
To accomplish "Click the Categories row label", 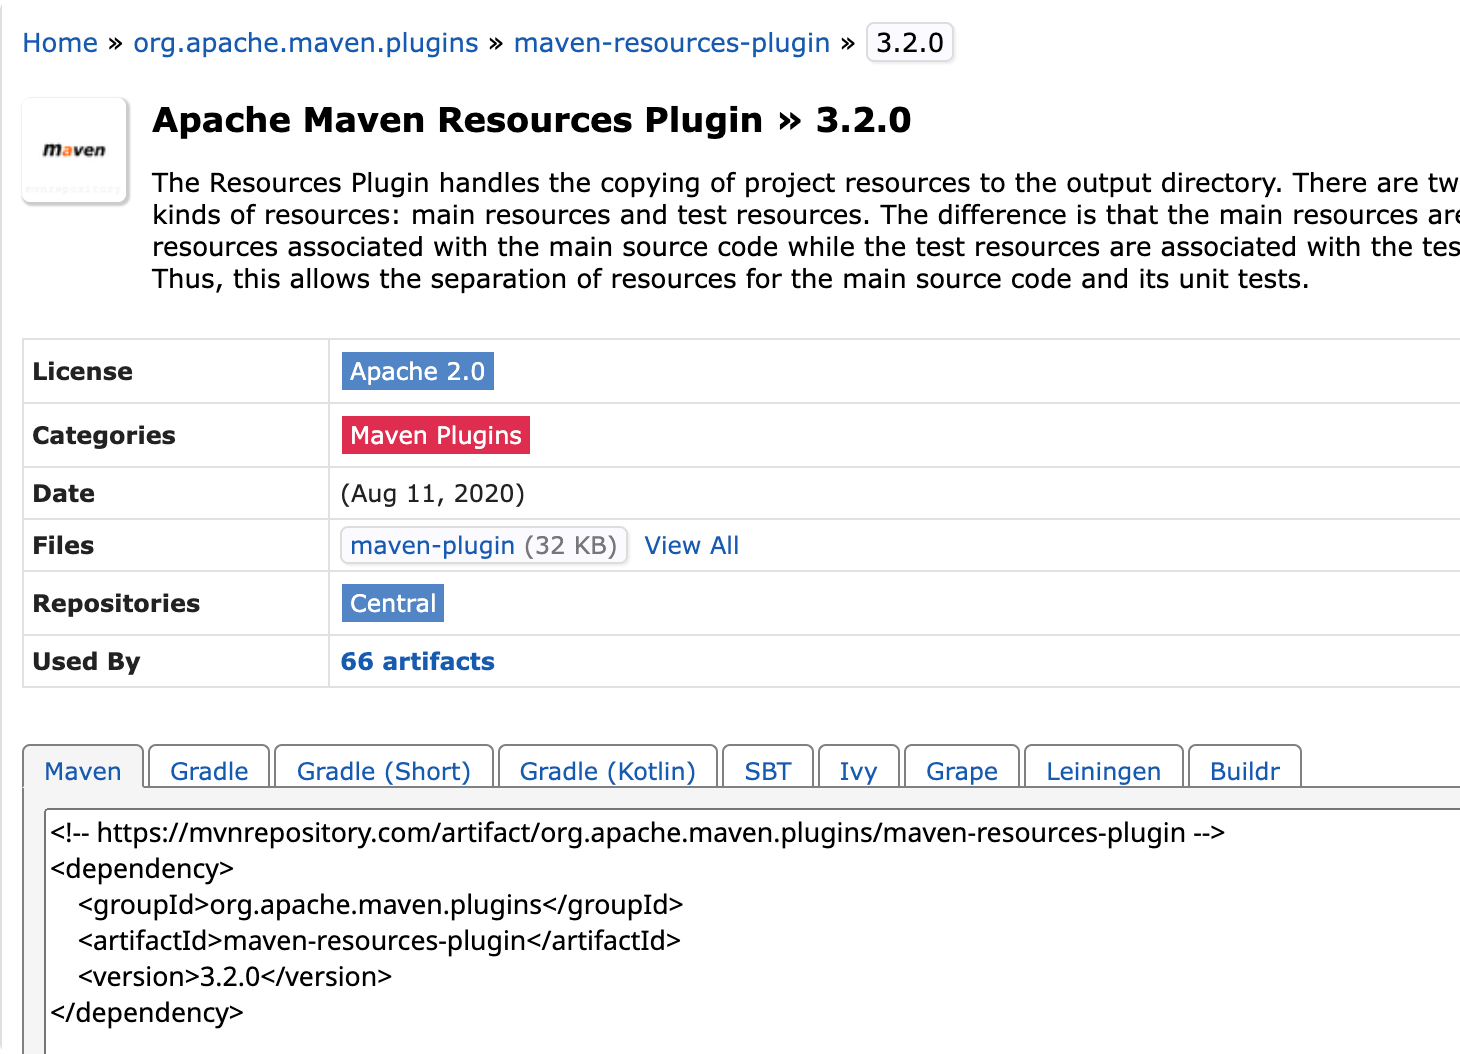I will pos(104,435).
